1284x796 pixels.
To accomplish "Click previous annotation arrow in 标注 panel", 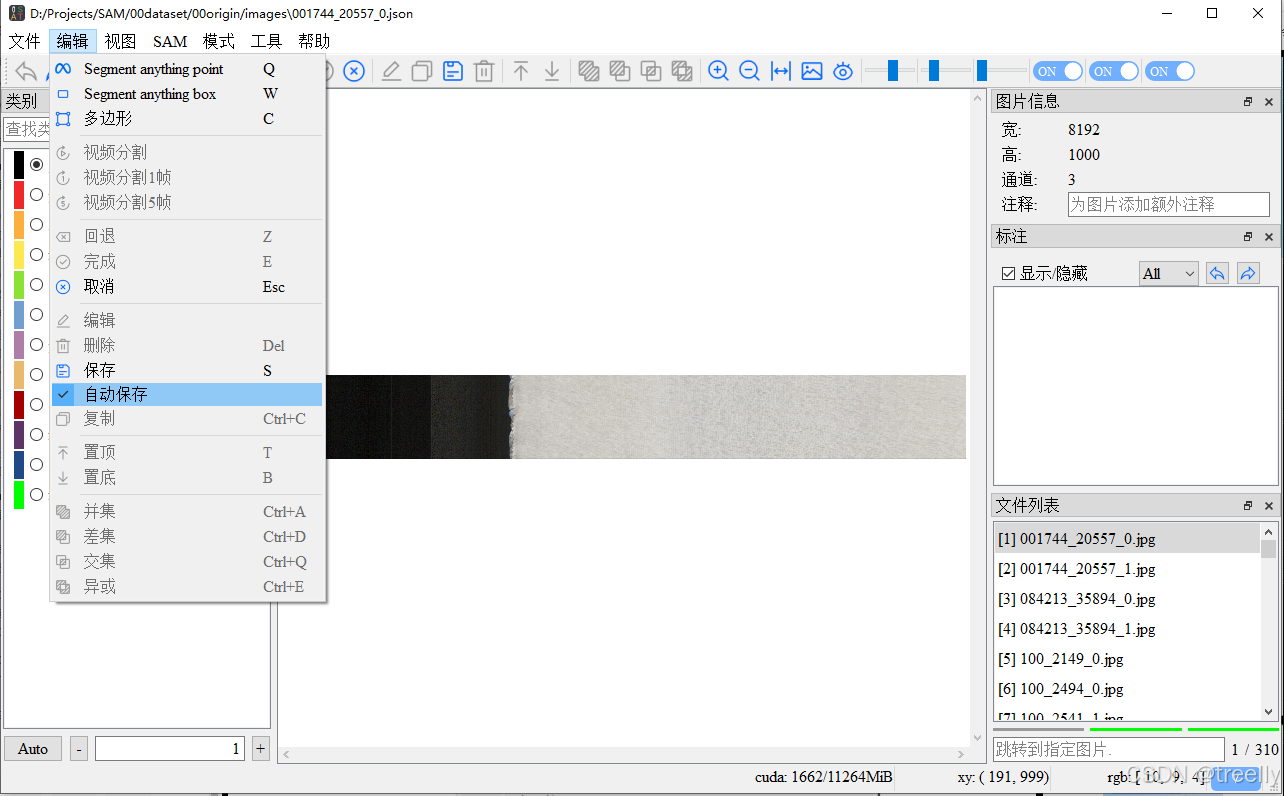I will pos(1217,273).
